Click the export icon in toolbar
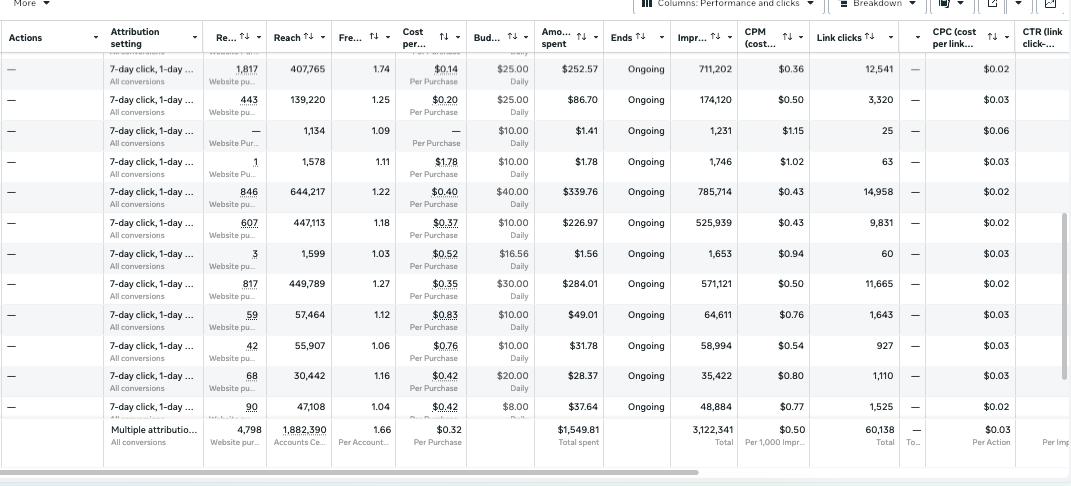This screenshot has width=1071, height=486. (992, 4)
